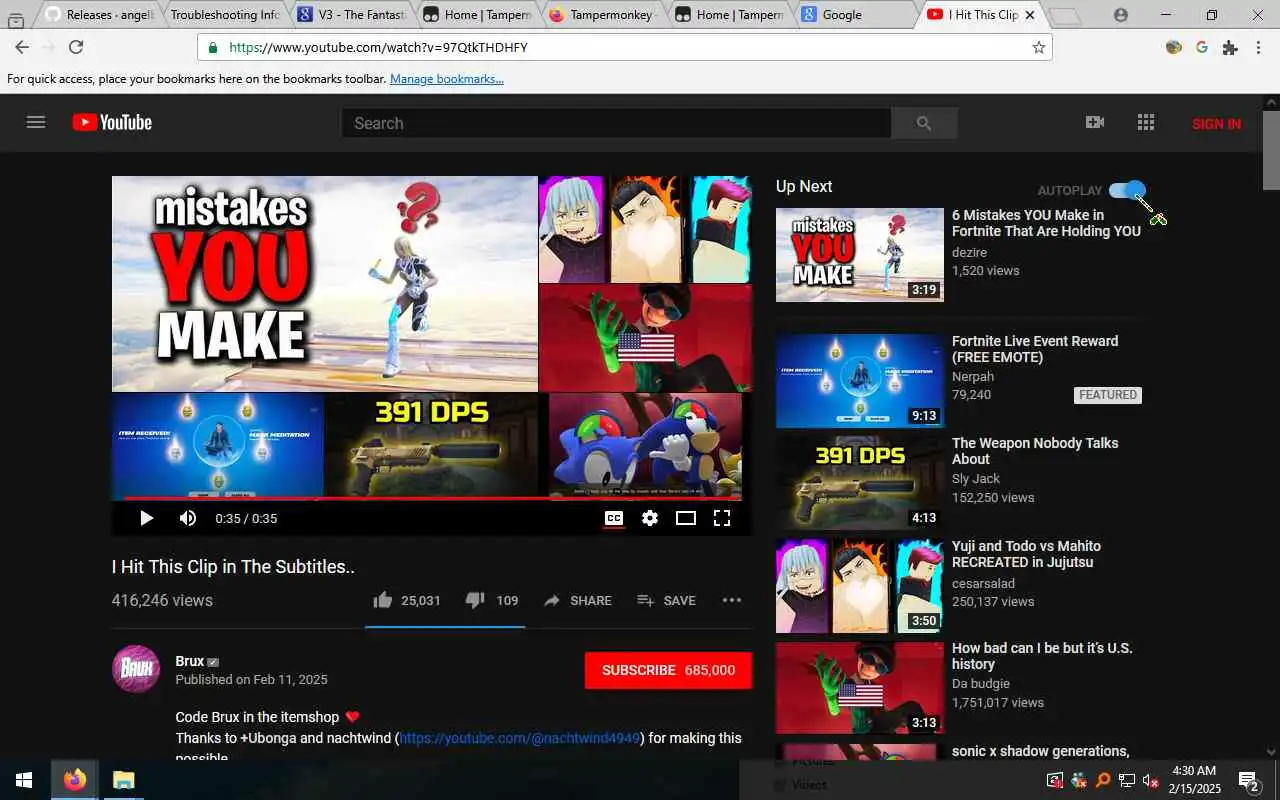
Task: Click the Sly Jack channel name
Action: pyautogui.click(x=976, y=478)
